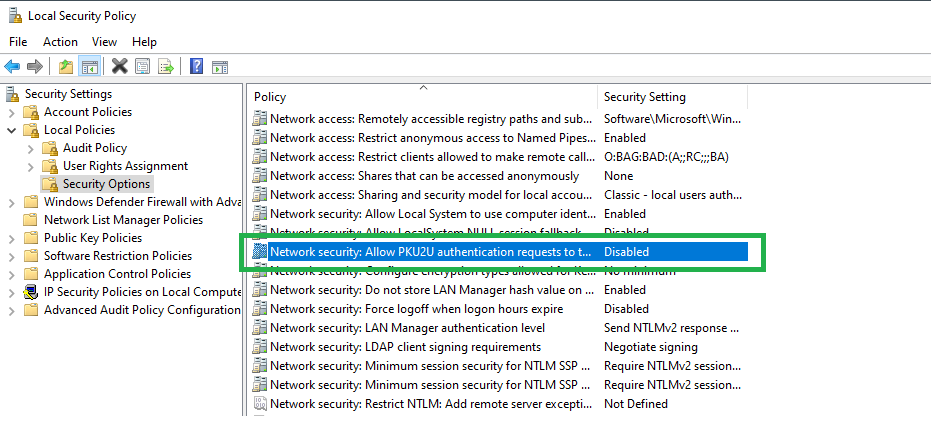Open Properties via the toolbar icon
933x422 pixels.
click(x=142, y=67)
